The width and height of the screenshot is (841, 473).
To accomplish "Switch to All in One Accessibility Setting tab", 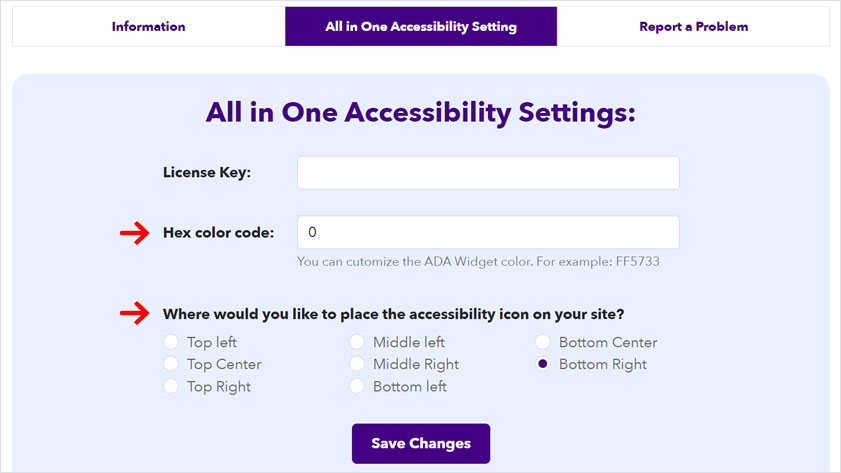I will (x=421, y=27).
